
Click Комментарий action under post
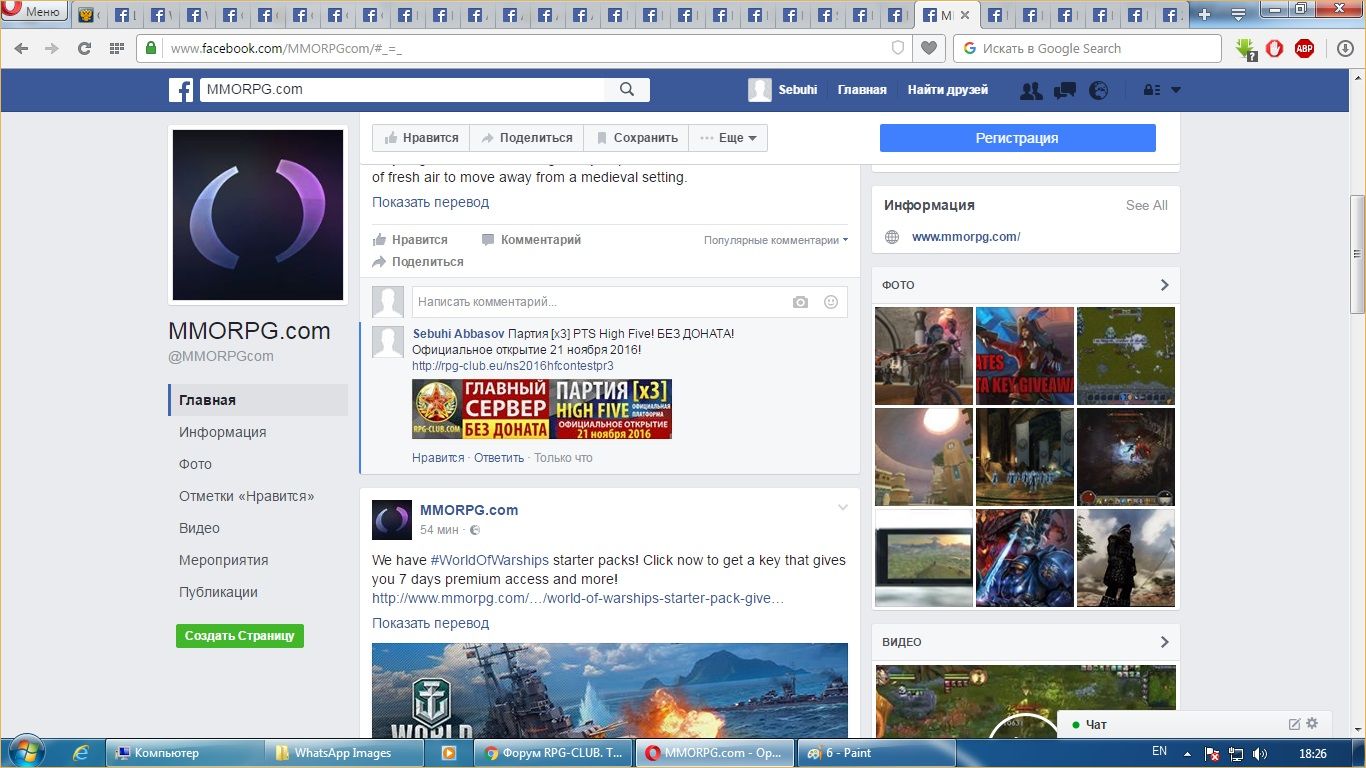(x=531, y=240)
